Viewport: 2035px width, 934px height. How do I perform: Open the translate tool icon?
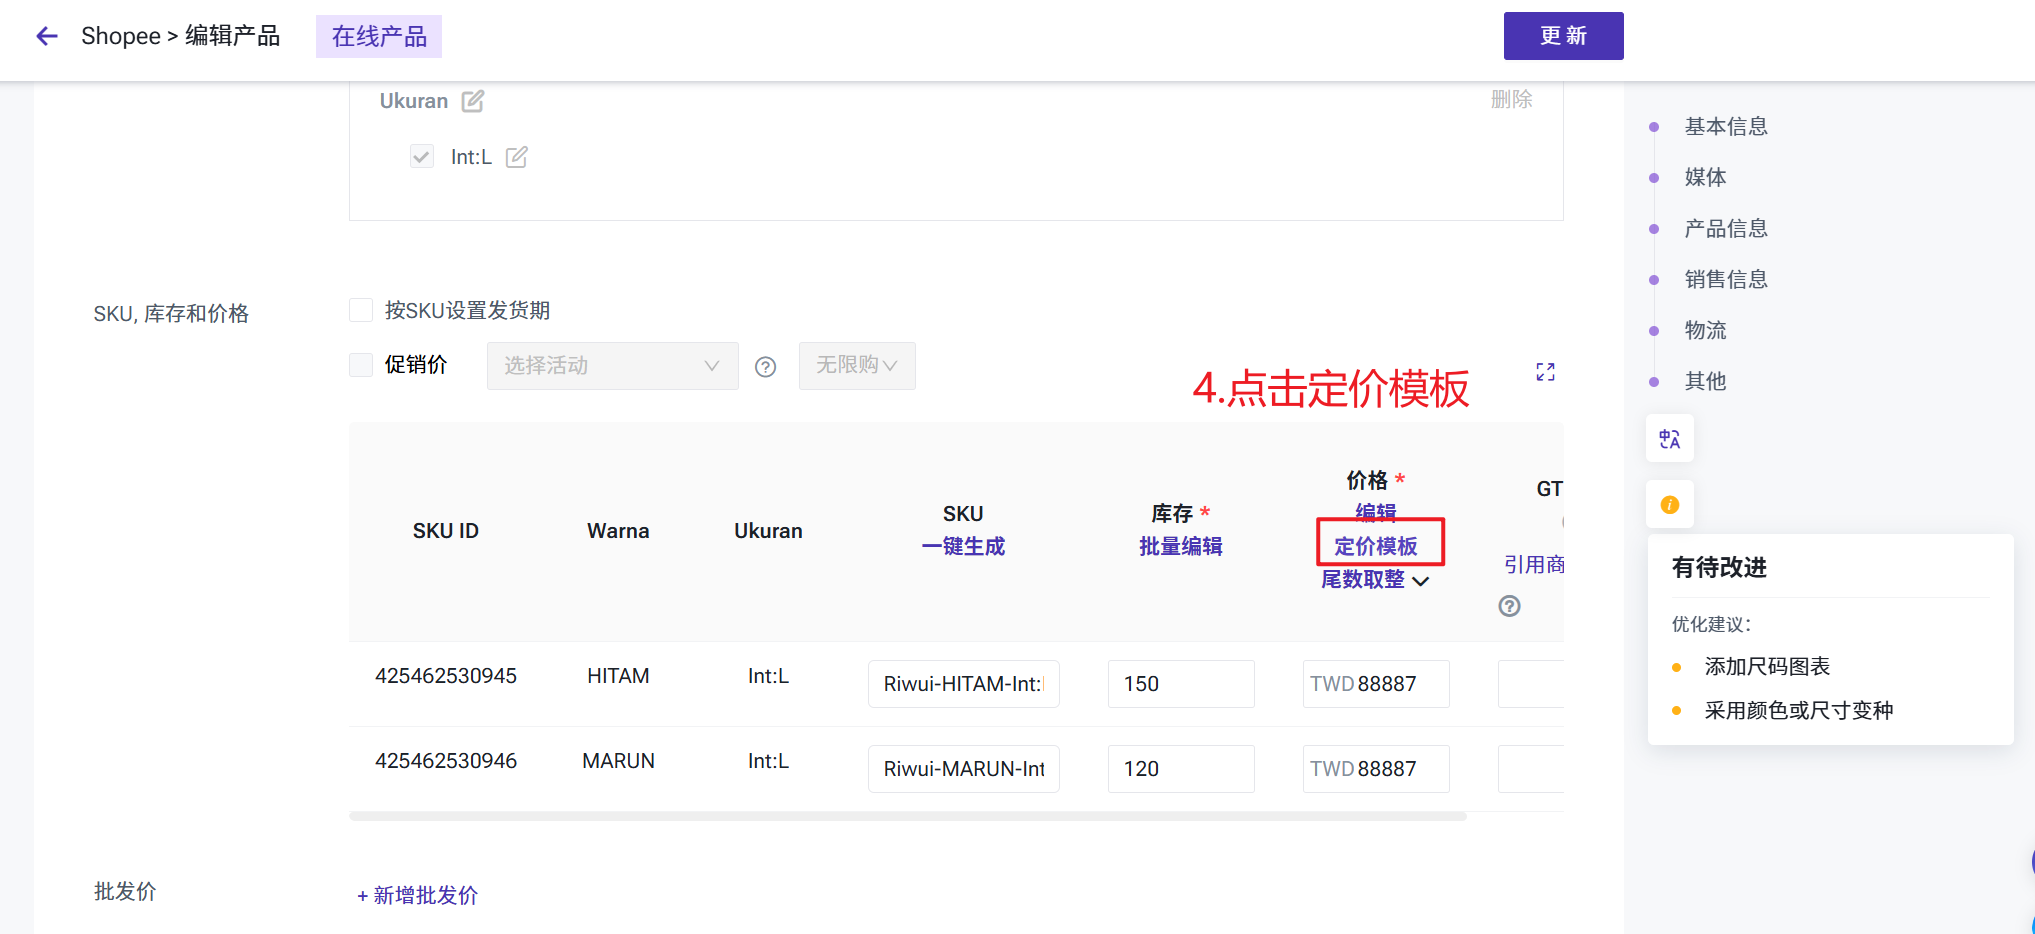[x=1669, y=439]
